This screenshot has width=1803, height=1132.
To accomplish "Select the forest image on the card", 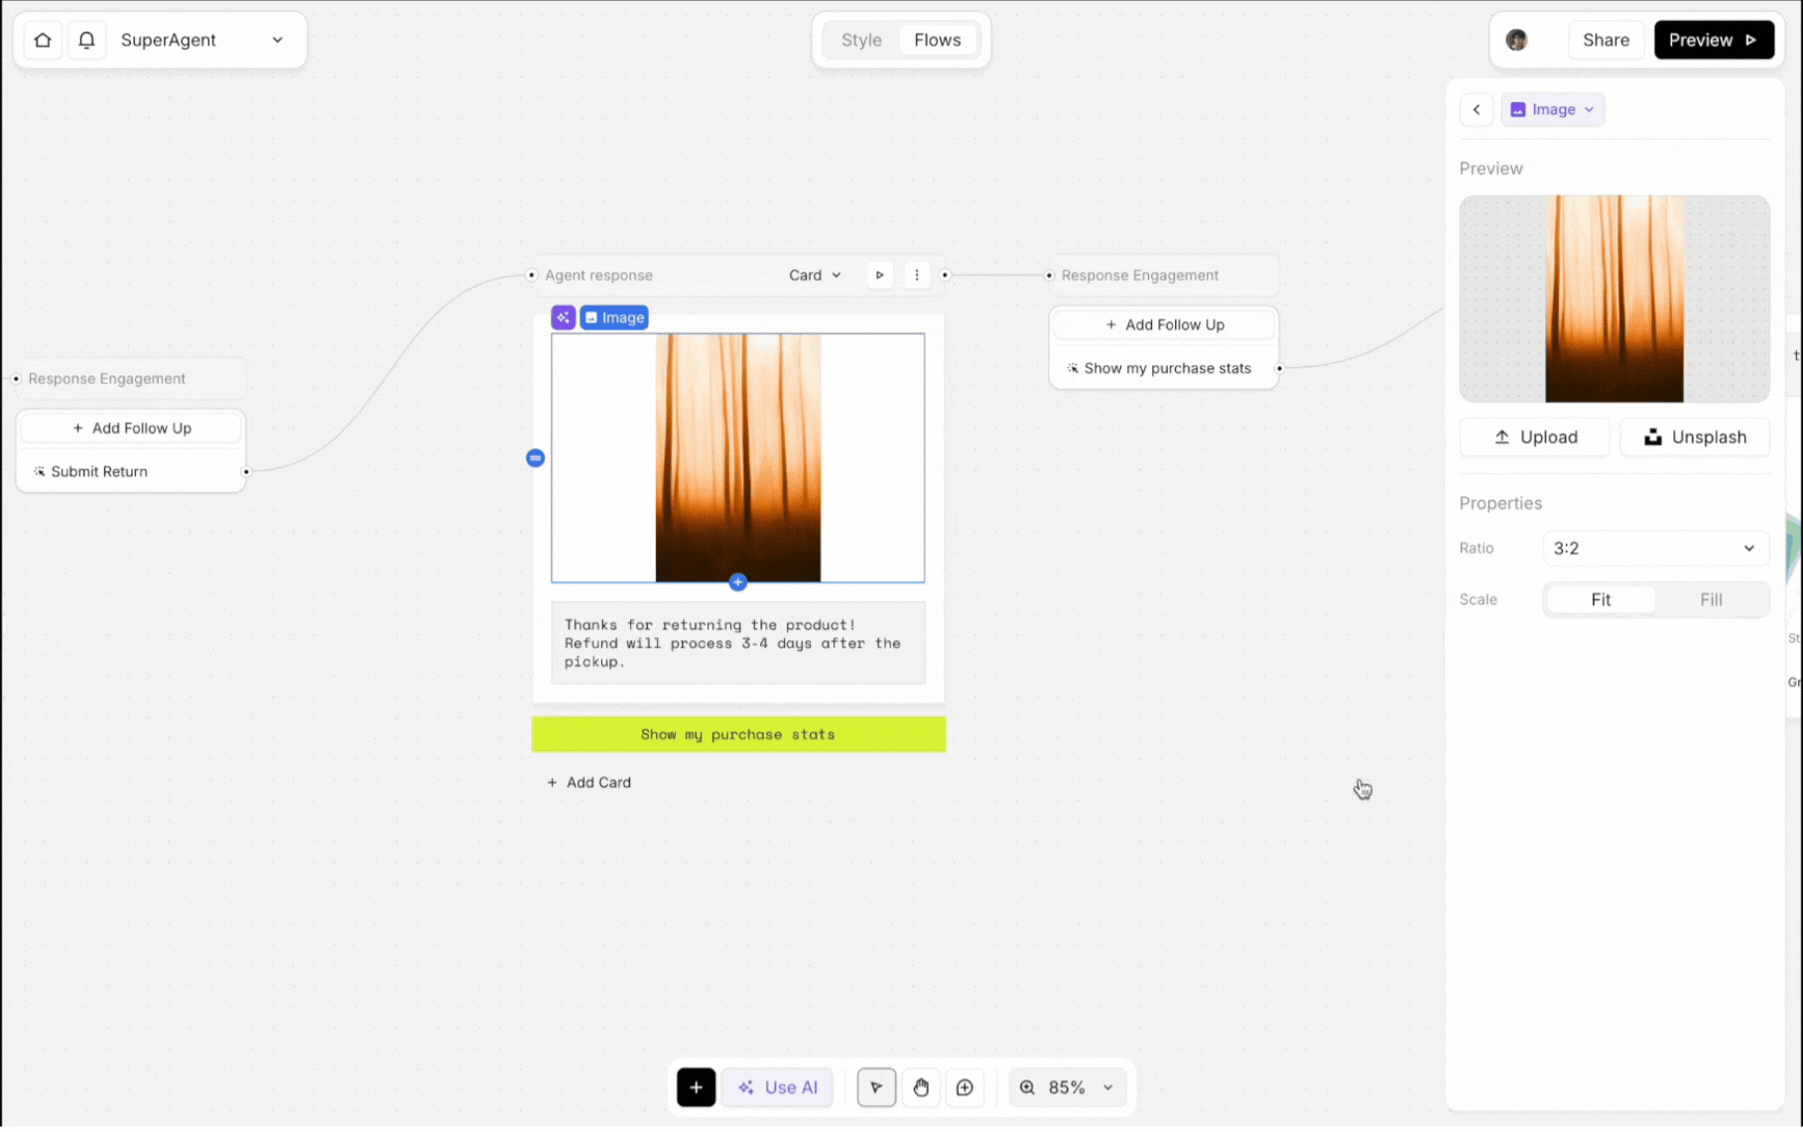I will coord(738,458).
